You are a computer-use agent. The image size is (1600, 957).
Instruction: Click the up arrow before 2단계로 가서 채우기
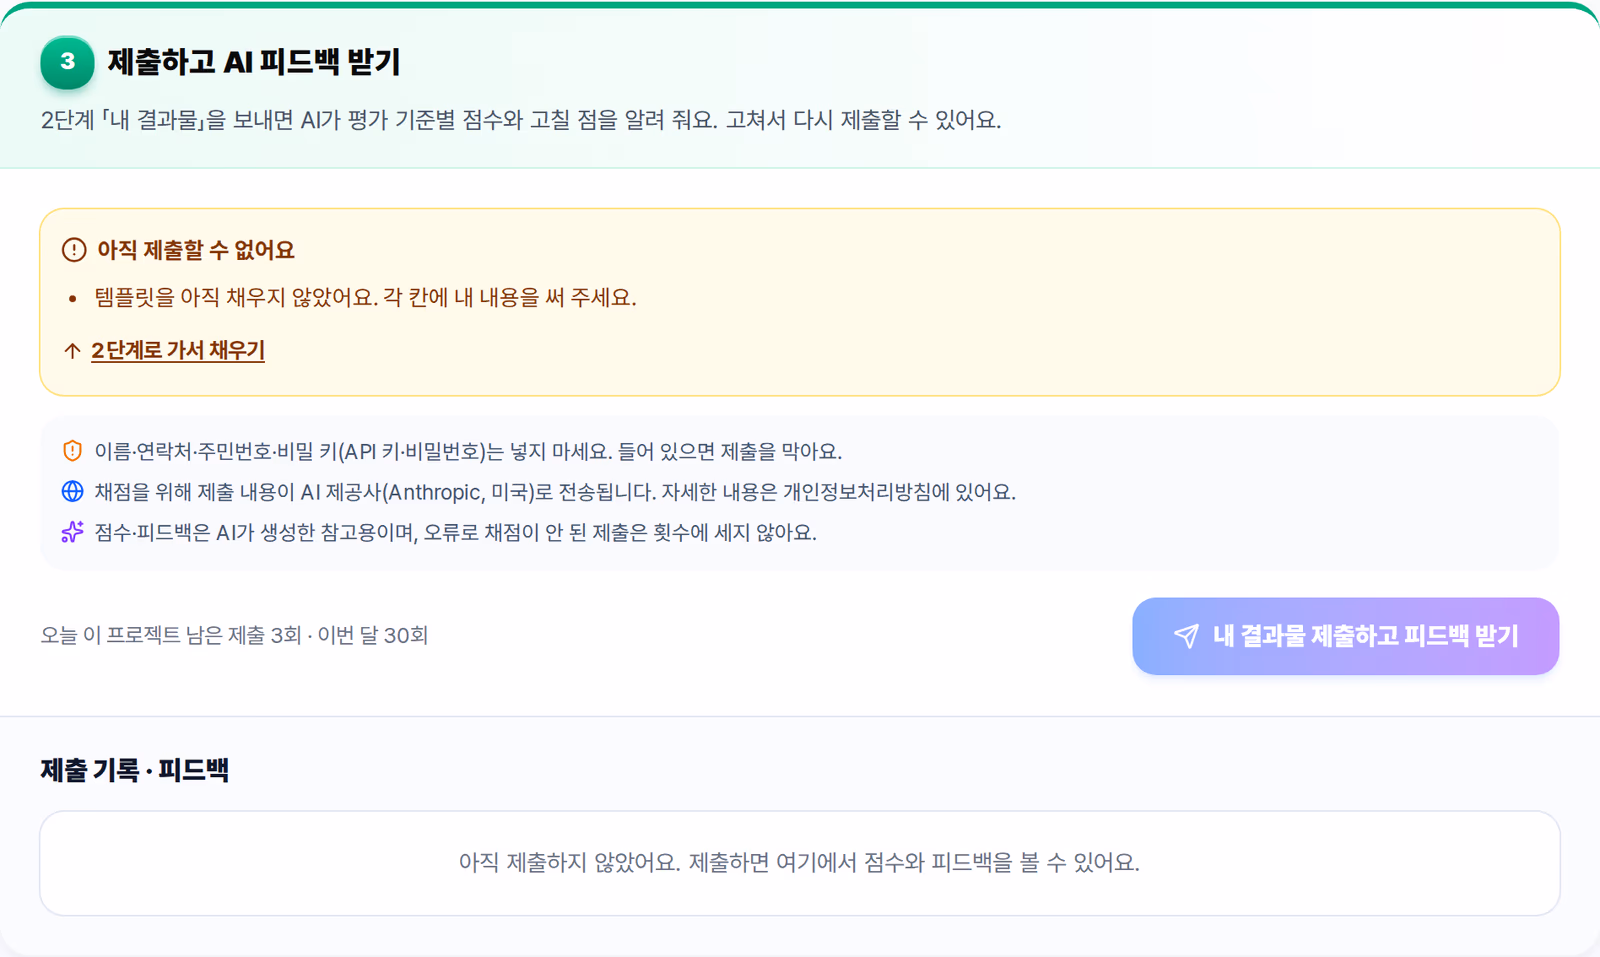pos(72,351)
